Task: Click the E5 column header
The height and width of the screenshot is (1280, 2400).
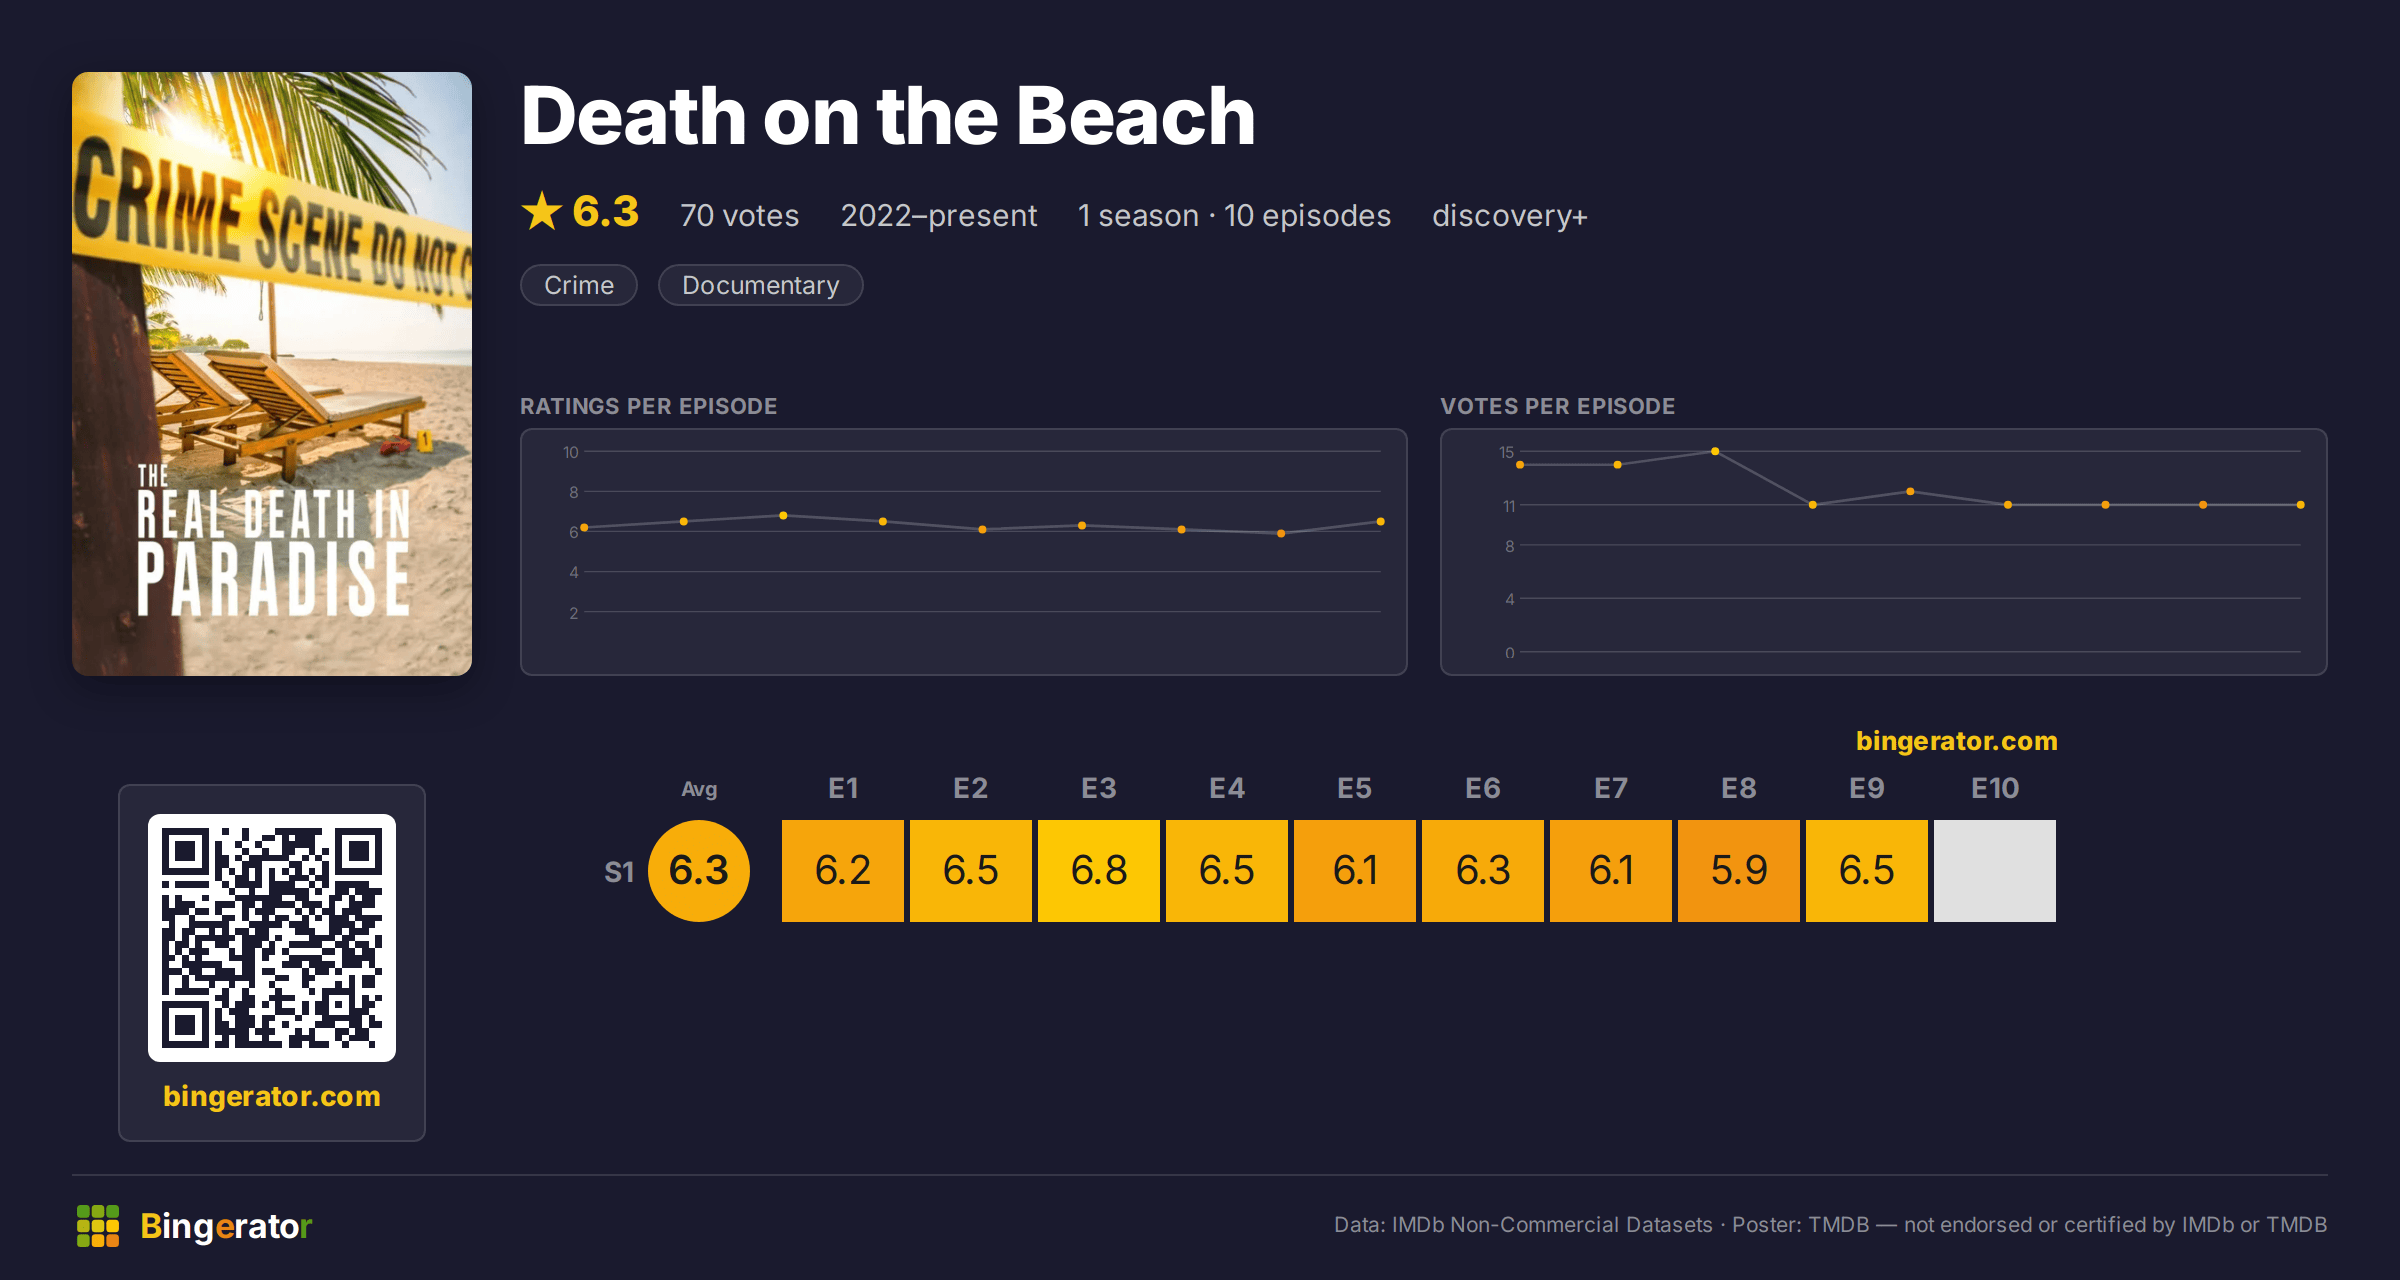Action: click(1355, 788)
